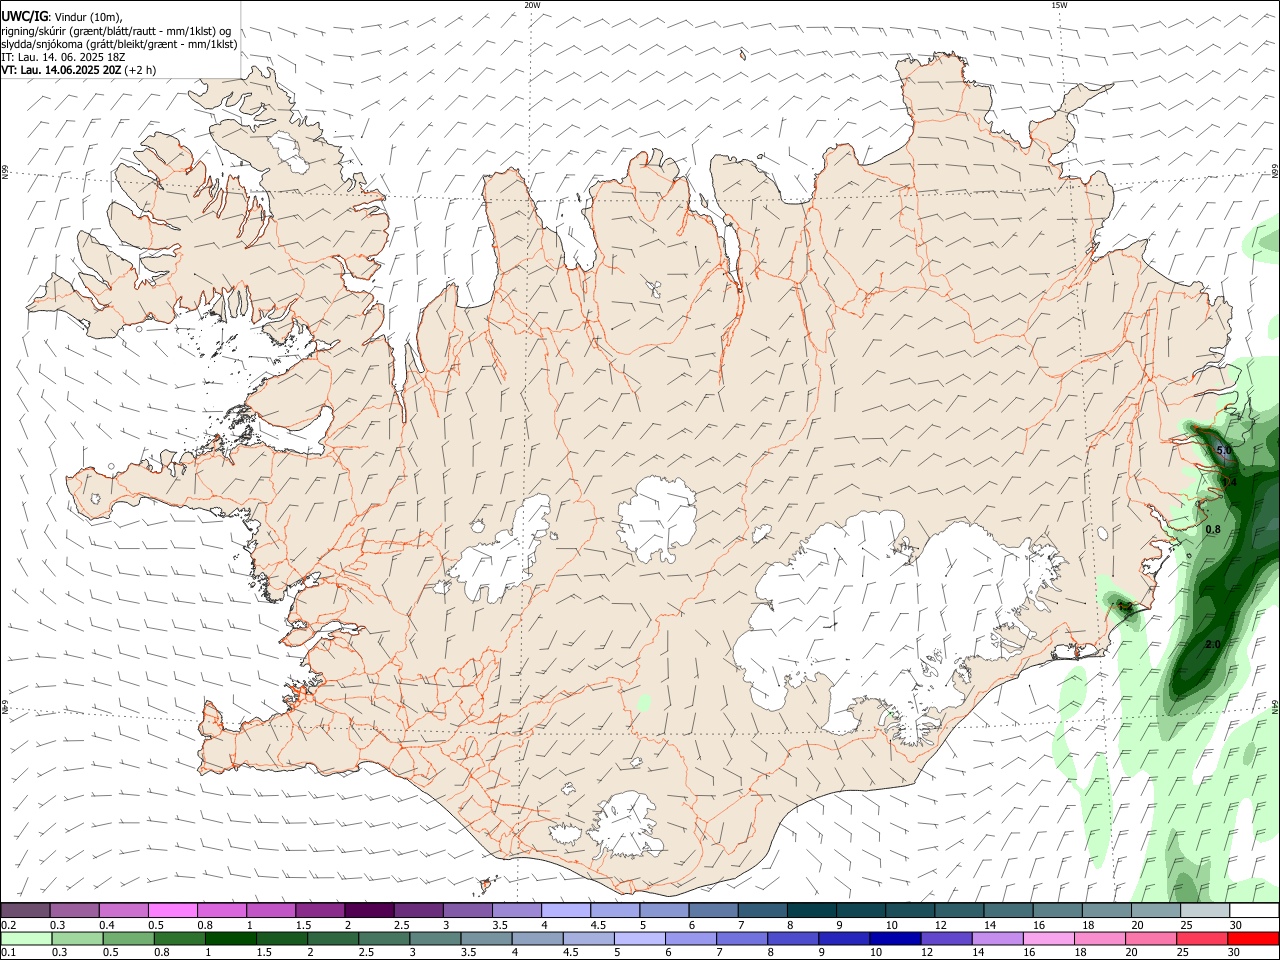This screenshot has height=960, width=1280.
Task: Click the 'slydda/snjókoma' legend description line
Action: click(120, 44)
